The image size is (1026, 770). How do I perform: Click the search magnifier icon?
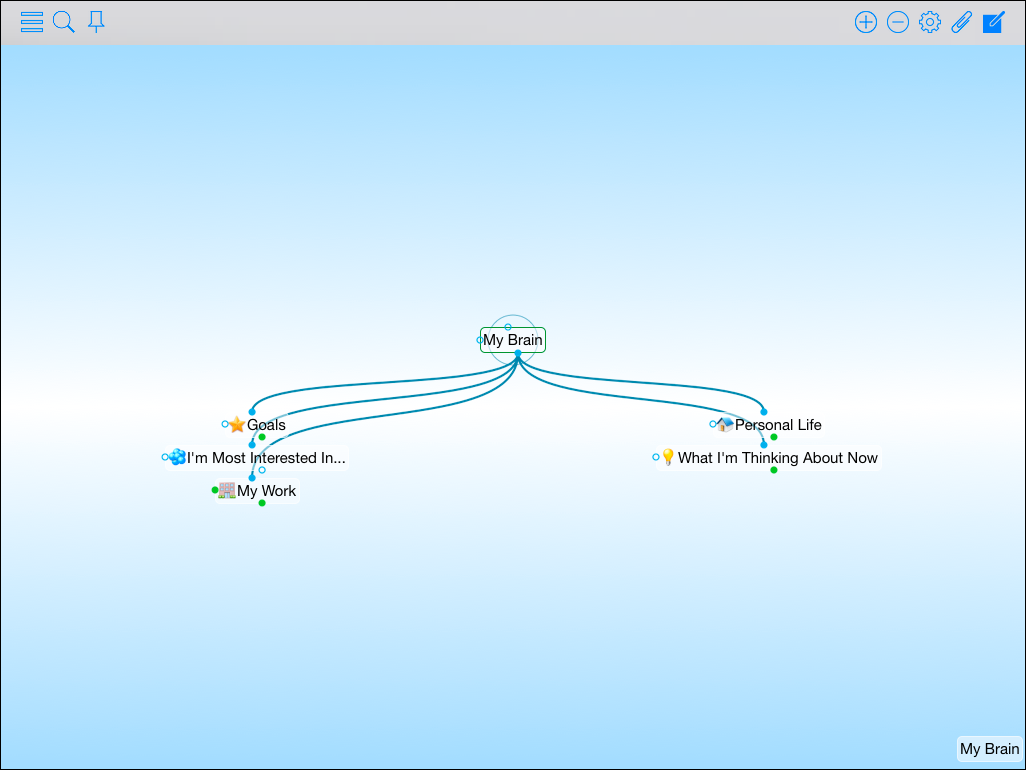click(x=63, y=22)
